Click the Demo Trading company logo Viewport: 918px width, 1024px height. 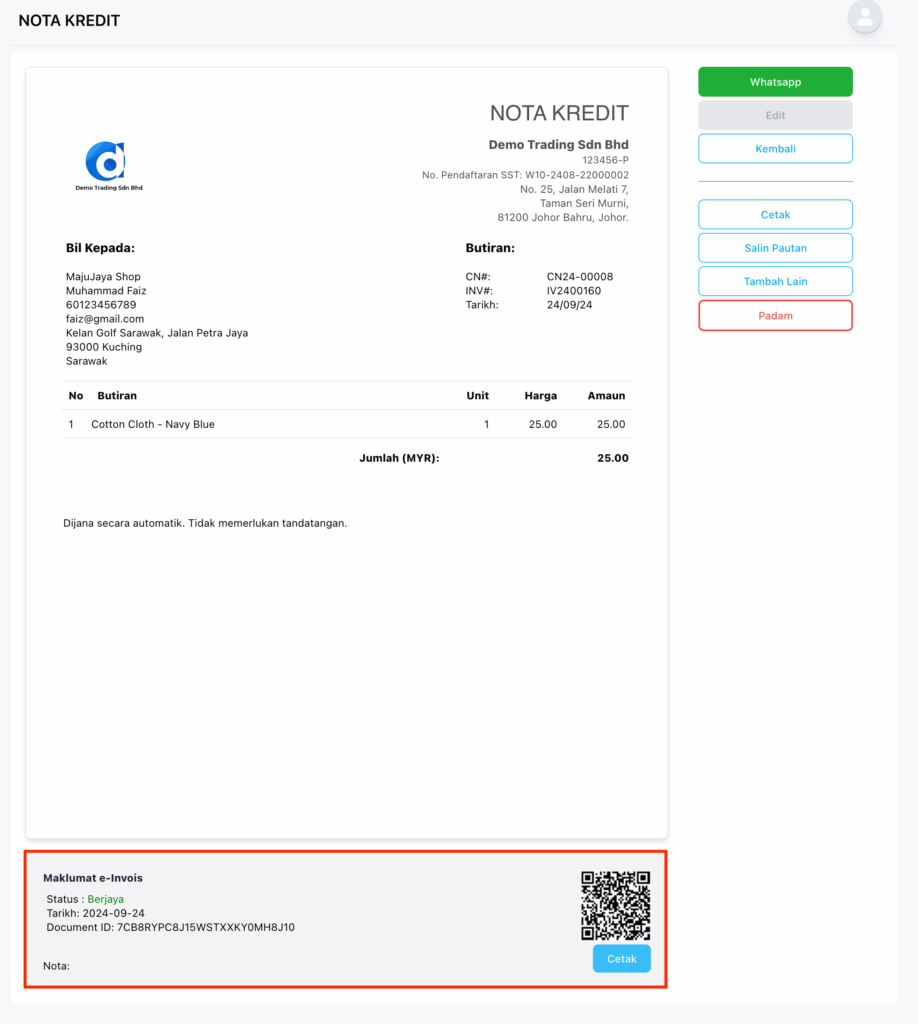pyautogui.click(x=108, y=166)
